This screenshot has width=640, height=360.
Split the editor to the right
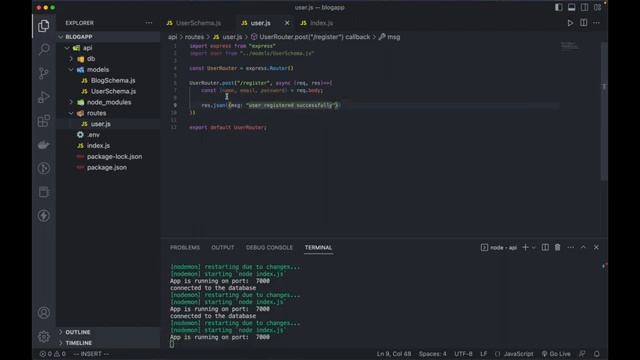[584, 23]
